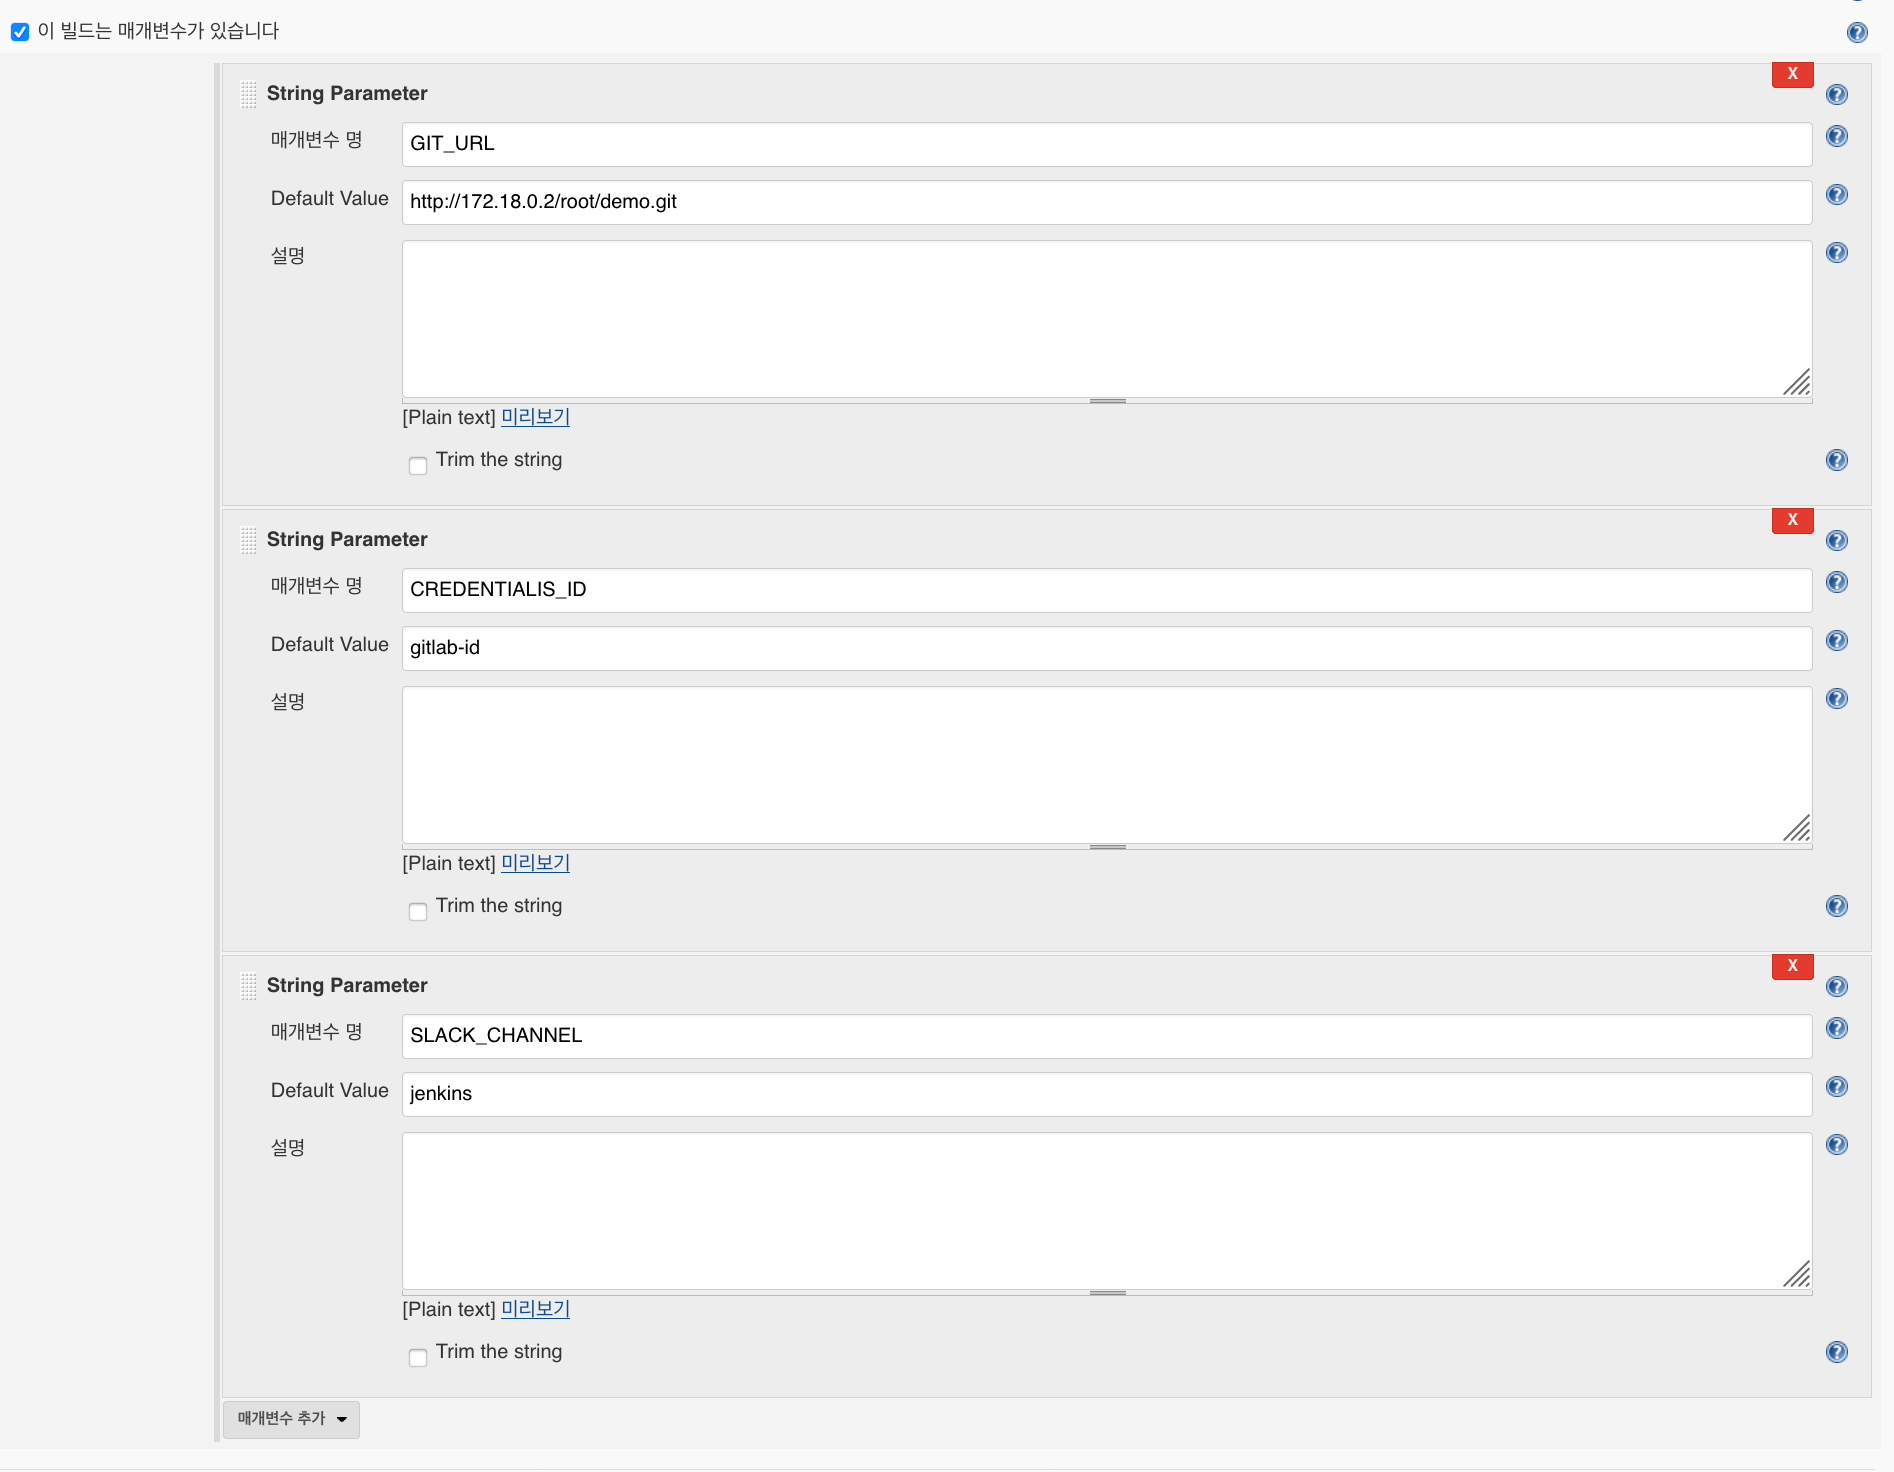Click 미리보기 link under SLACK_CHANNEL description
The width and height of the screenshot is (1894, 1472).
point(534,1308)
